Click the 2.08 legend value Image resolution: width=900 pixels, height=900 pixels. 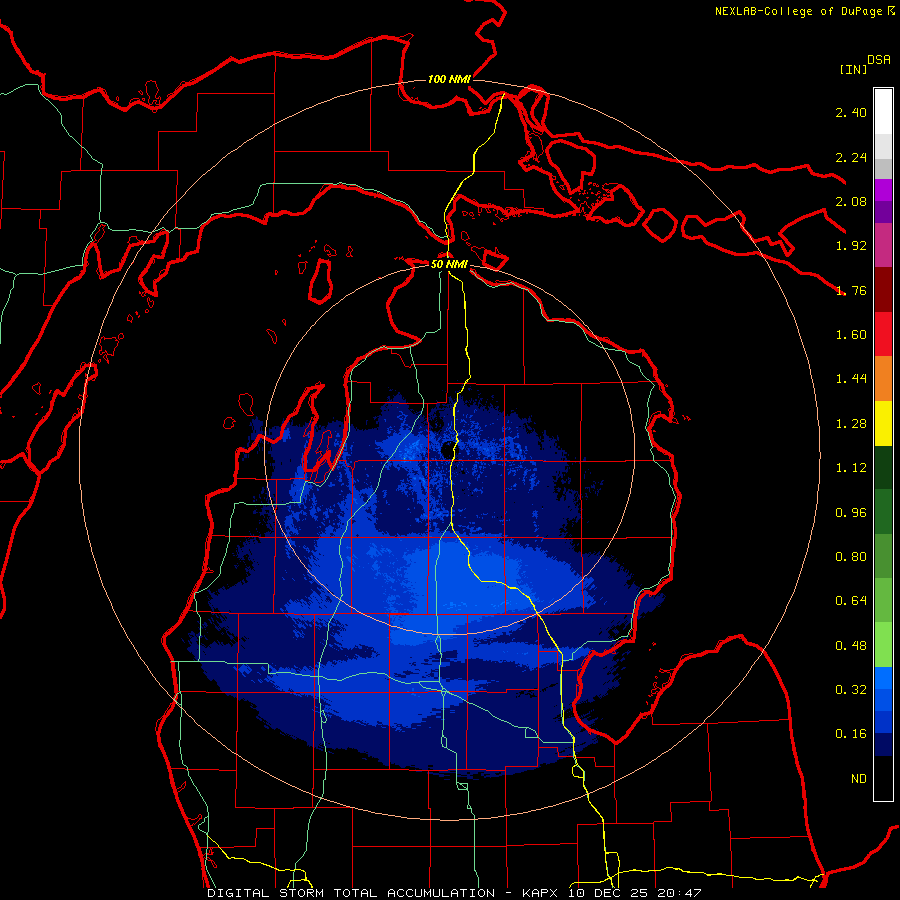click(851, 201)
